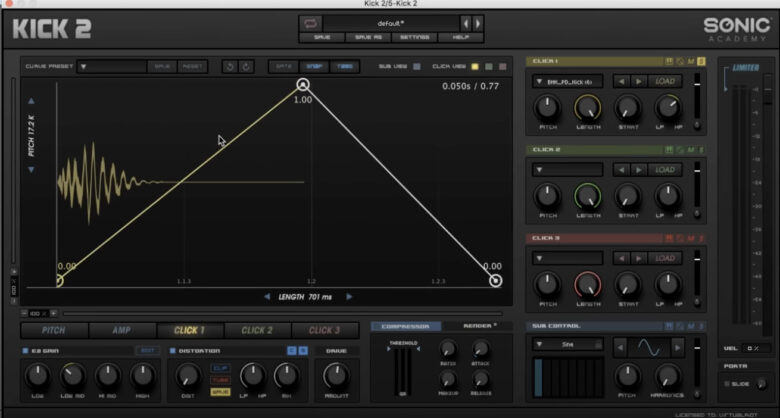This screenshot has height=418, width=780.
Task: Toggle the Slide checkbox under Porta
Action: click(727, 384)
